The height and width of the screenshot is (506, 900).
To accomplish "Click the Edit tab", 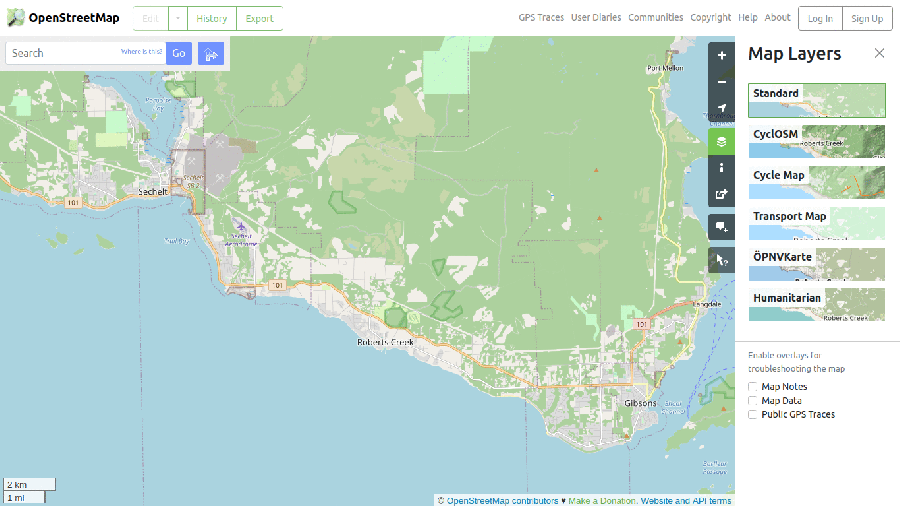I will click(150, 18).
